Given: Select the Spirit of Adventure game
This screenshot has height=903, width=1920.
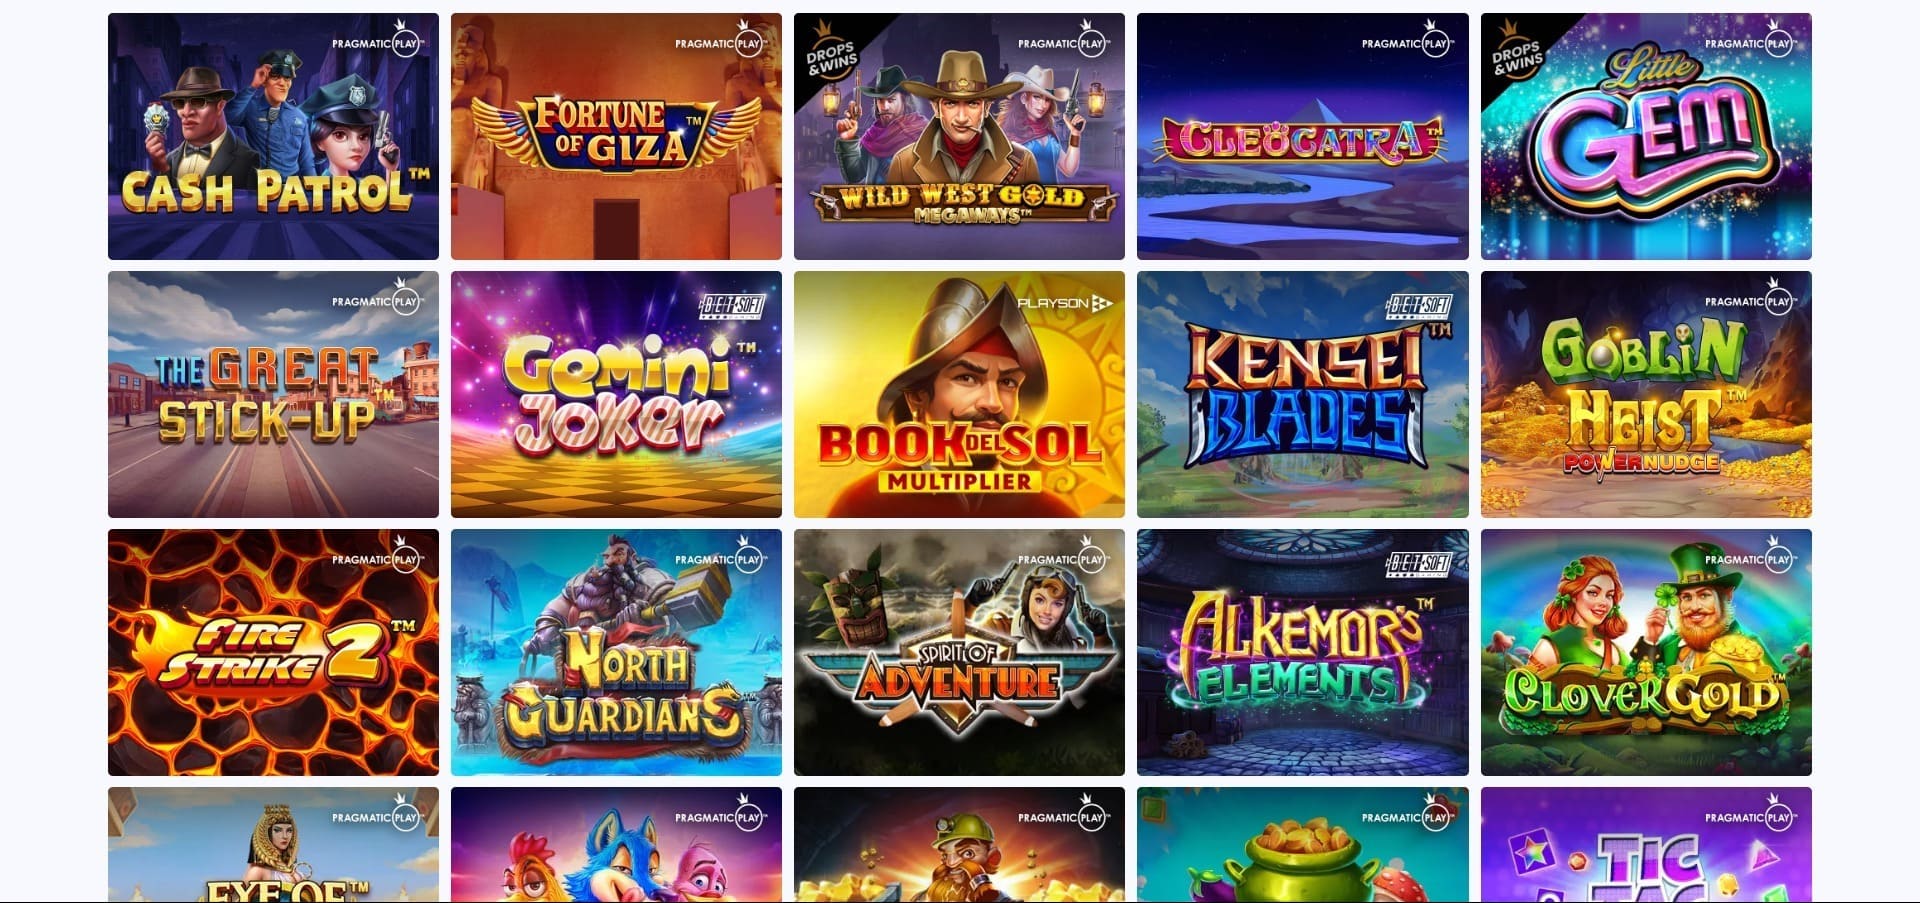Looking at the screenshot, I should click(x=959, y=652).
